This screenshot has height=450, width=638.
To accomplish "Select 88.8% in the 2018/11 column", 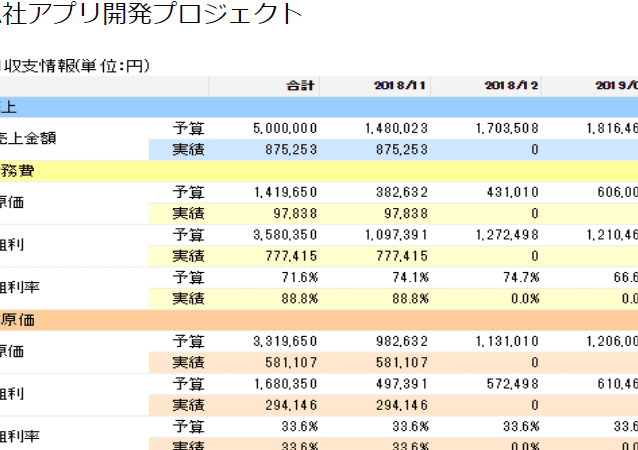I will tap(411, 299).
